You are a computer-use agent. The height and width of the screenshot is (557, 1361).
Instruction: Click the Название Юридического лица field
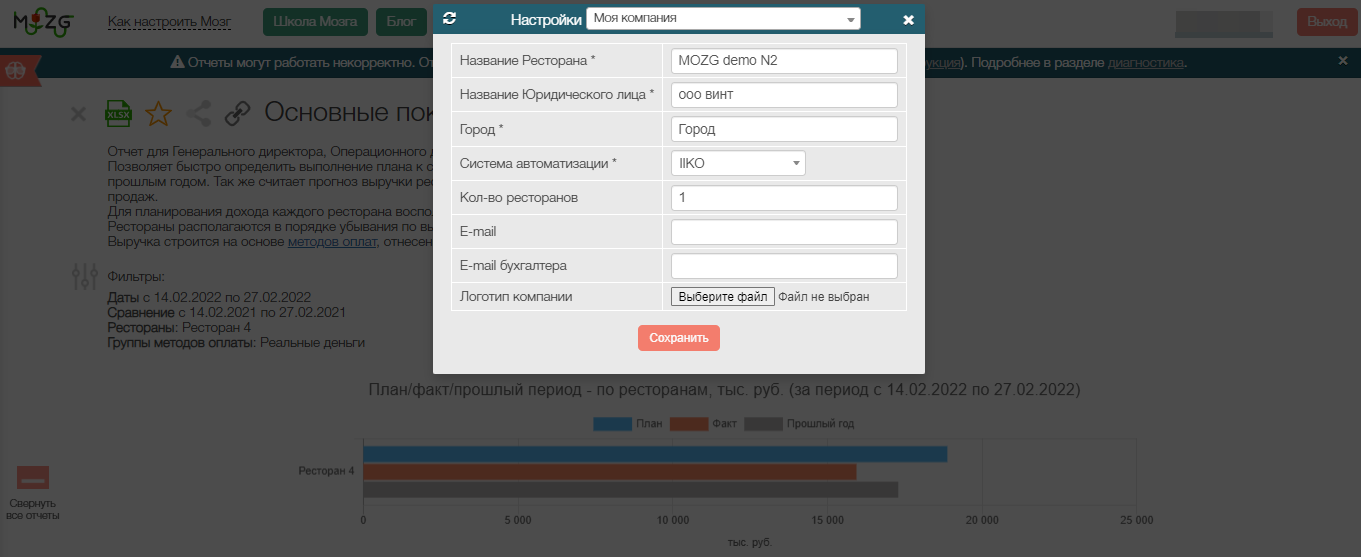pyautogui.click(x=784, y=94)
